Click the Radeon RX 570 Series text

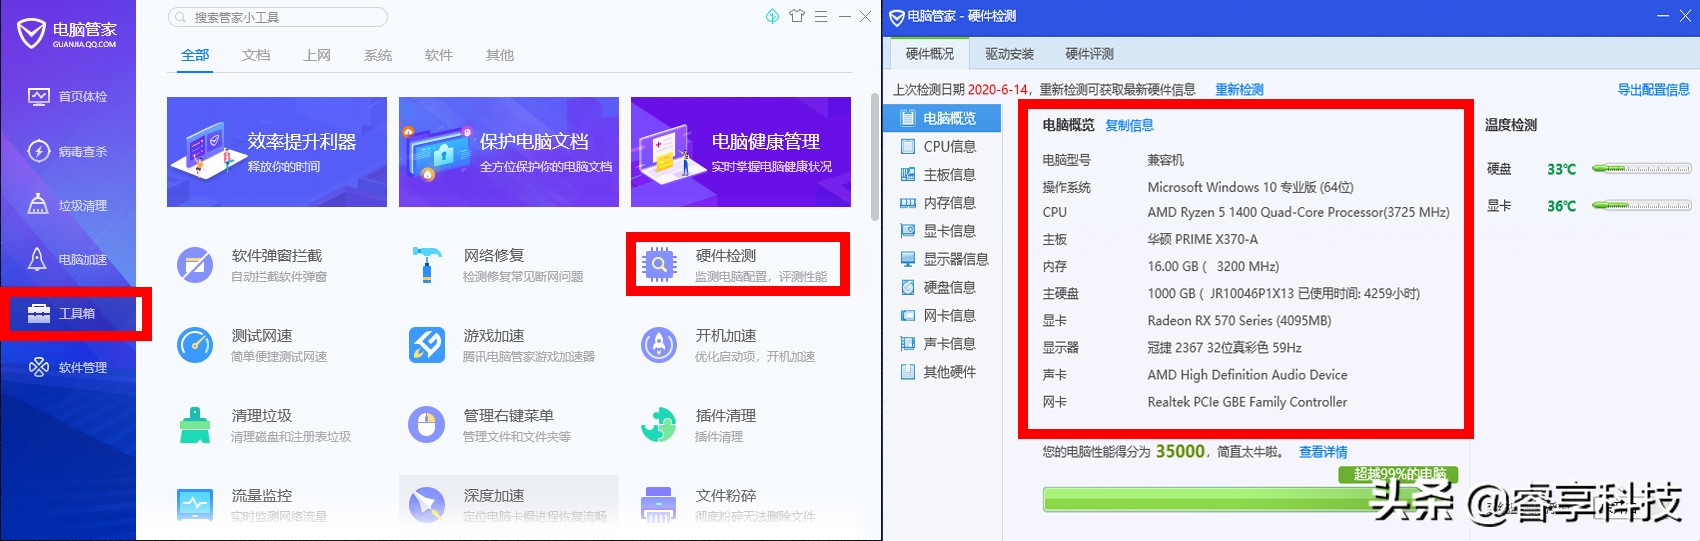[x=1239, y=321]
